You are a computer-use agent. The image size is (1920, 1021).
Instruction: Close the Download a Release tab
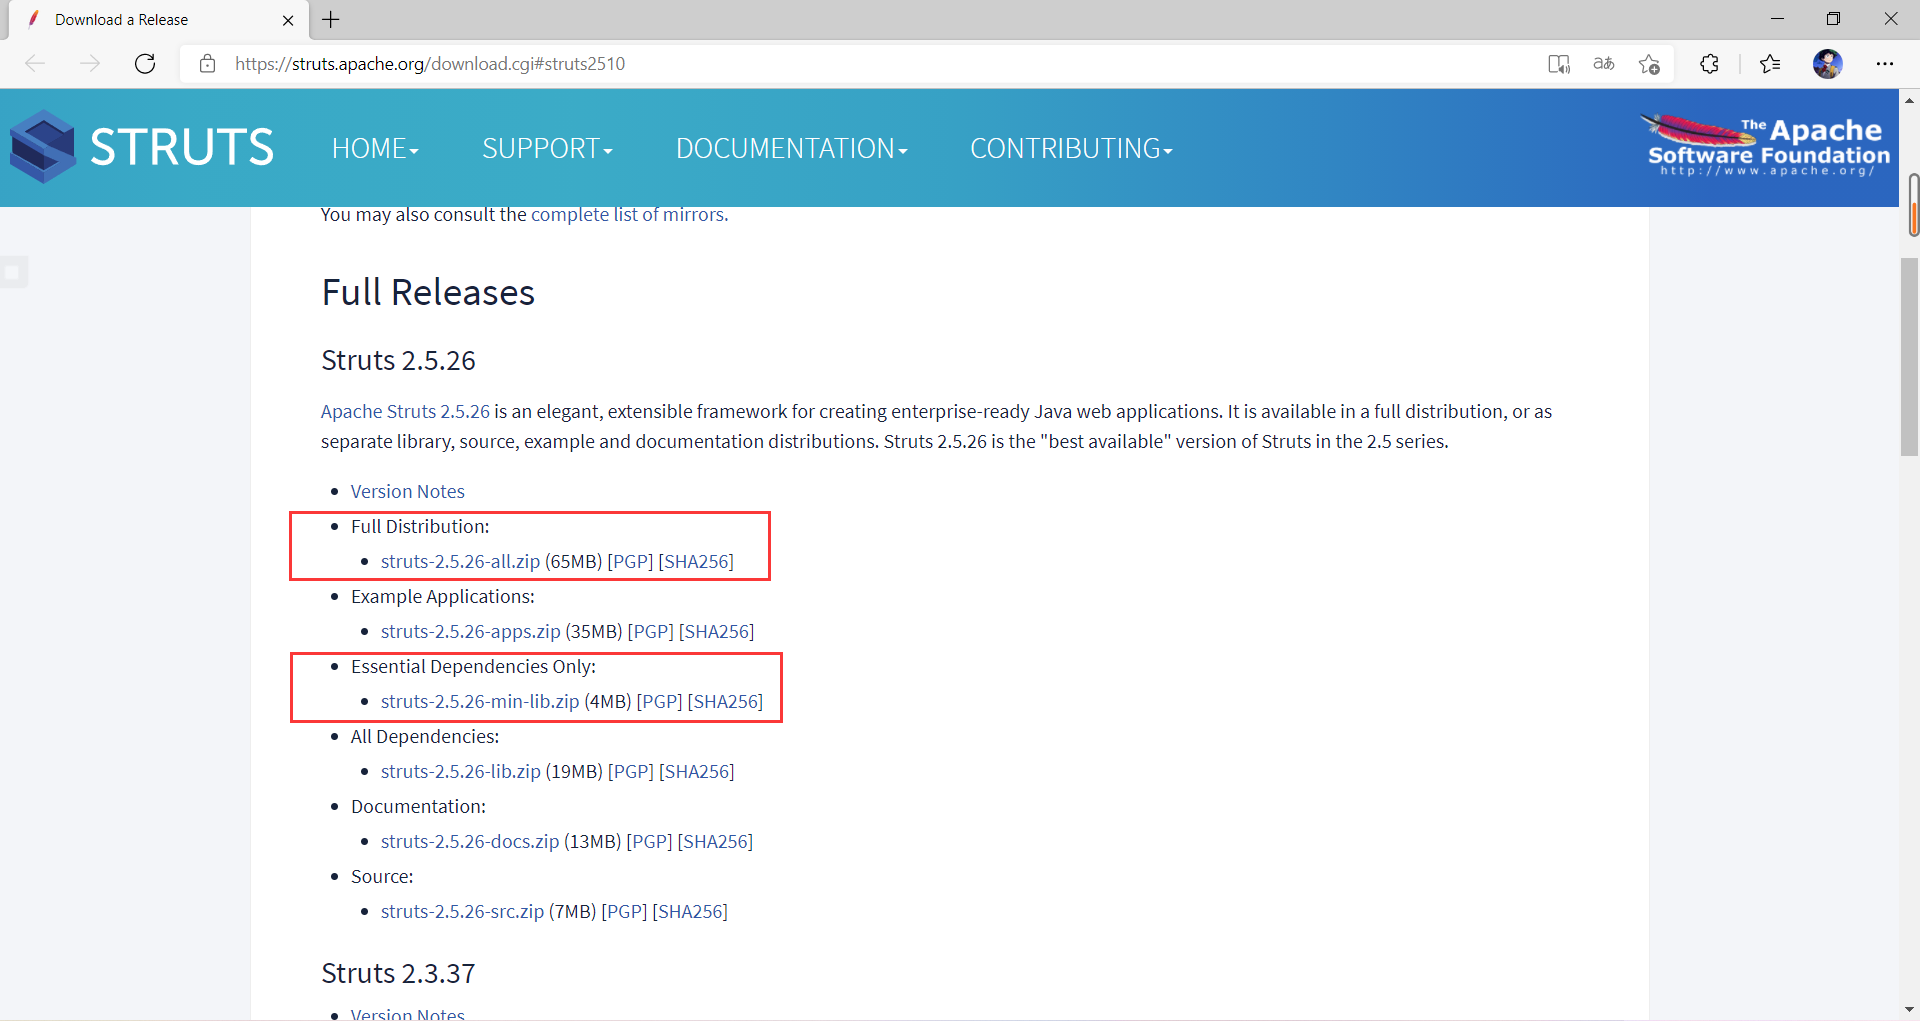[x=288, y=20]
